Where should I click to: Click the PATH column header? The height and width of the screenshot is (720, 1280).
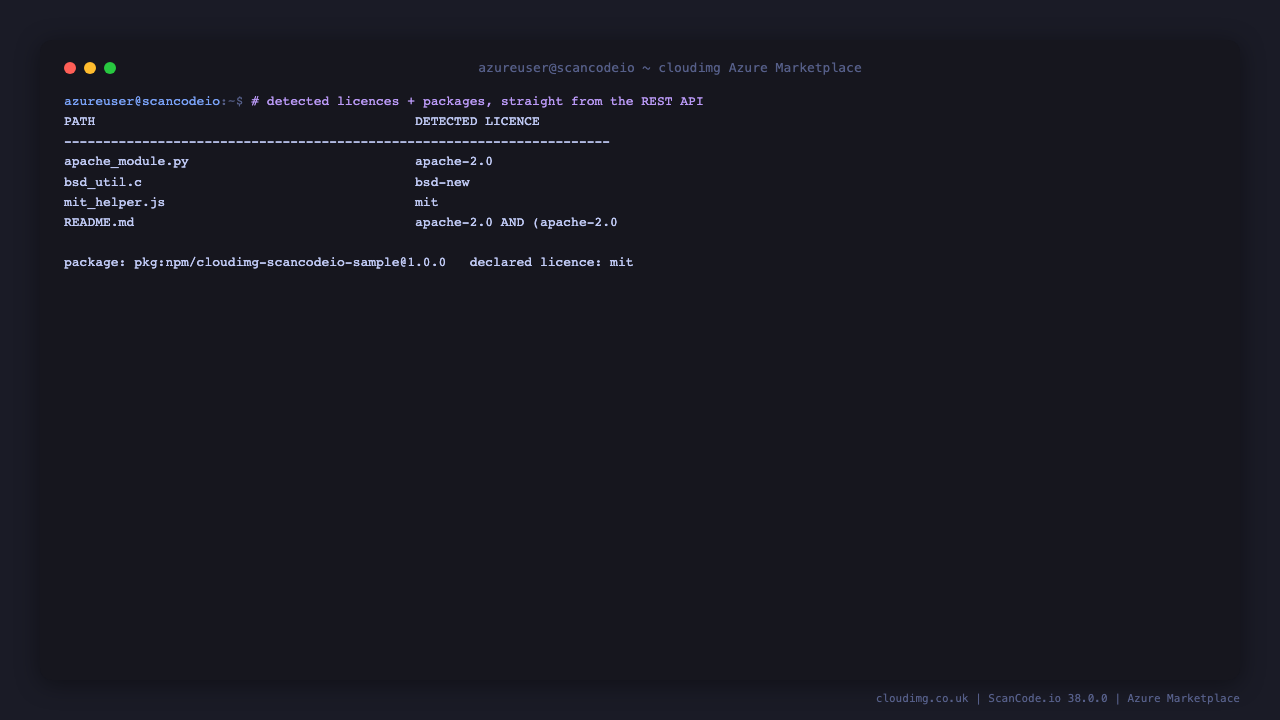click(80, 121)
